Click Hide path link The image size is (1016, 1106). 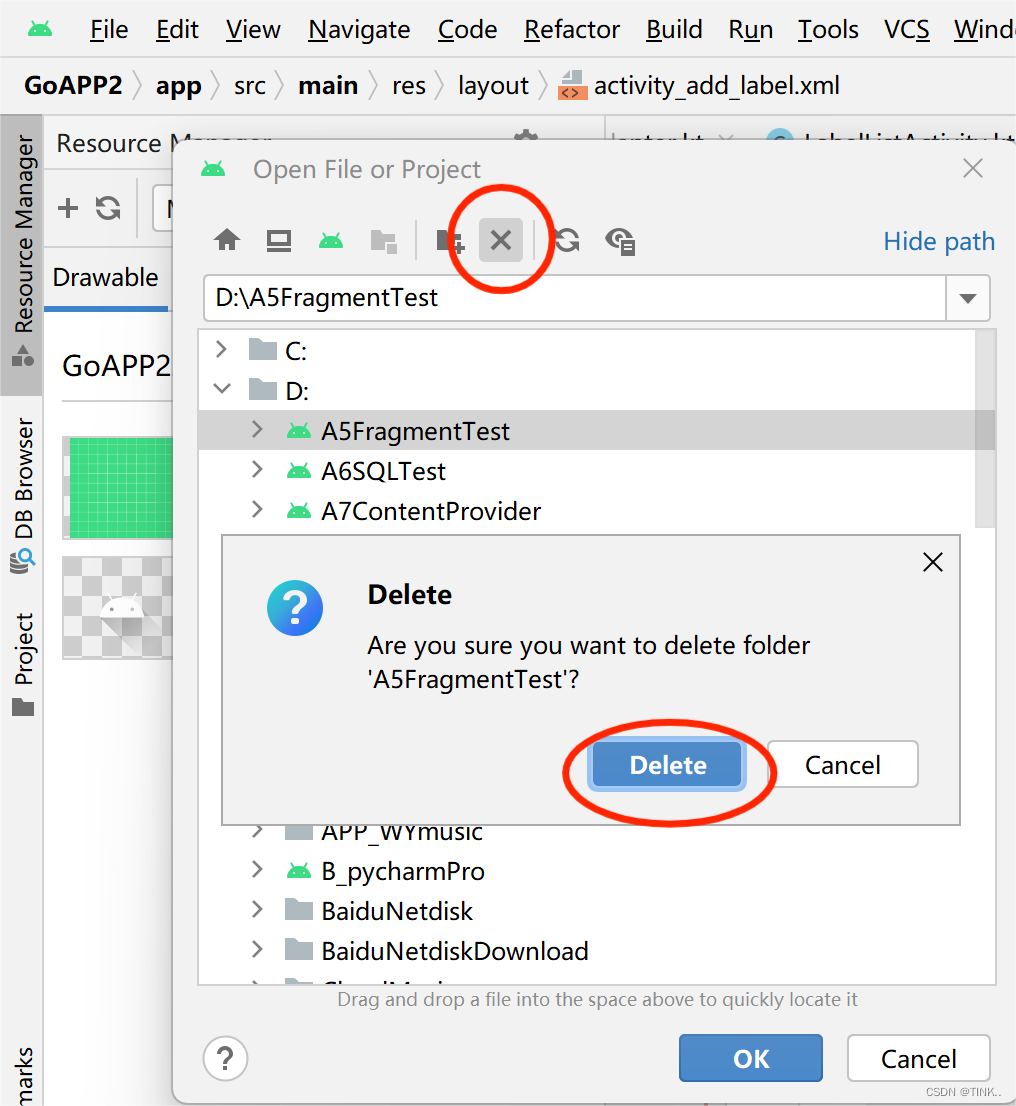[938, 241]
